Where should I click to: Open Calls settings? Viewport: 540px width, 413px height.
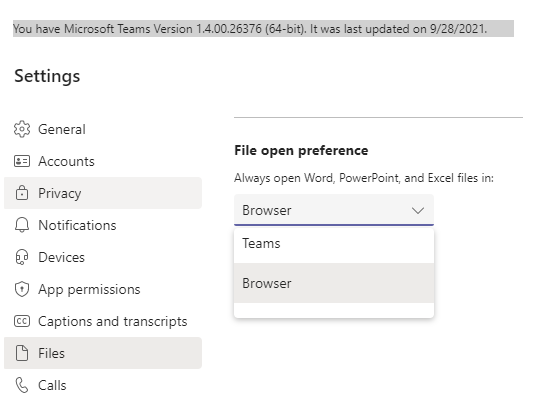103,385
